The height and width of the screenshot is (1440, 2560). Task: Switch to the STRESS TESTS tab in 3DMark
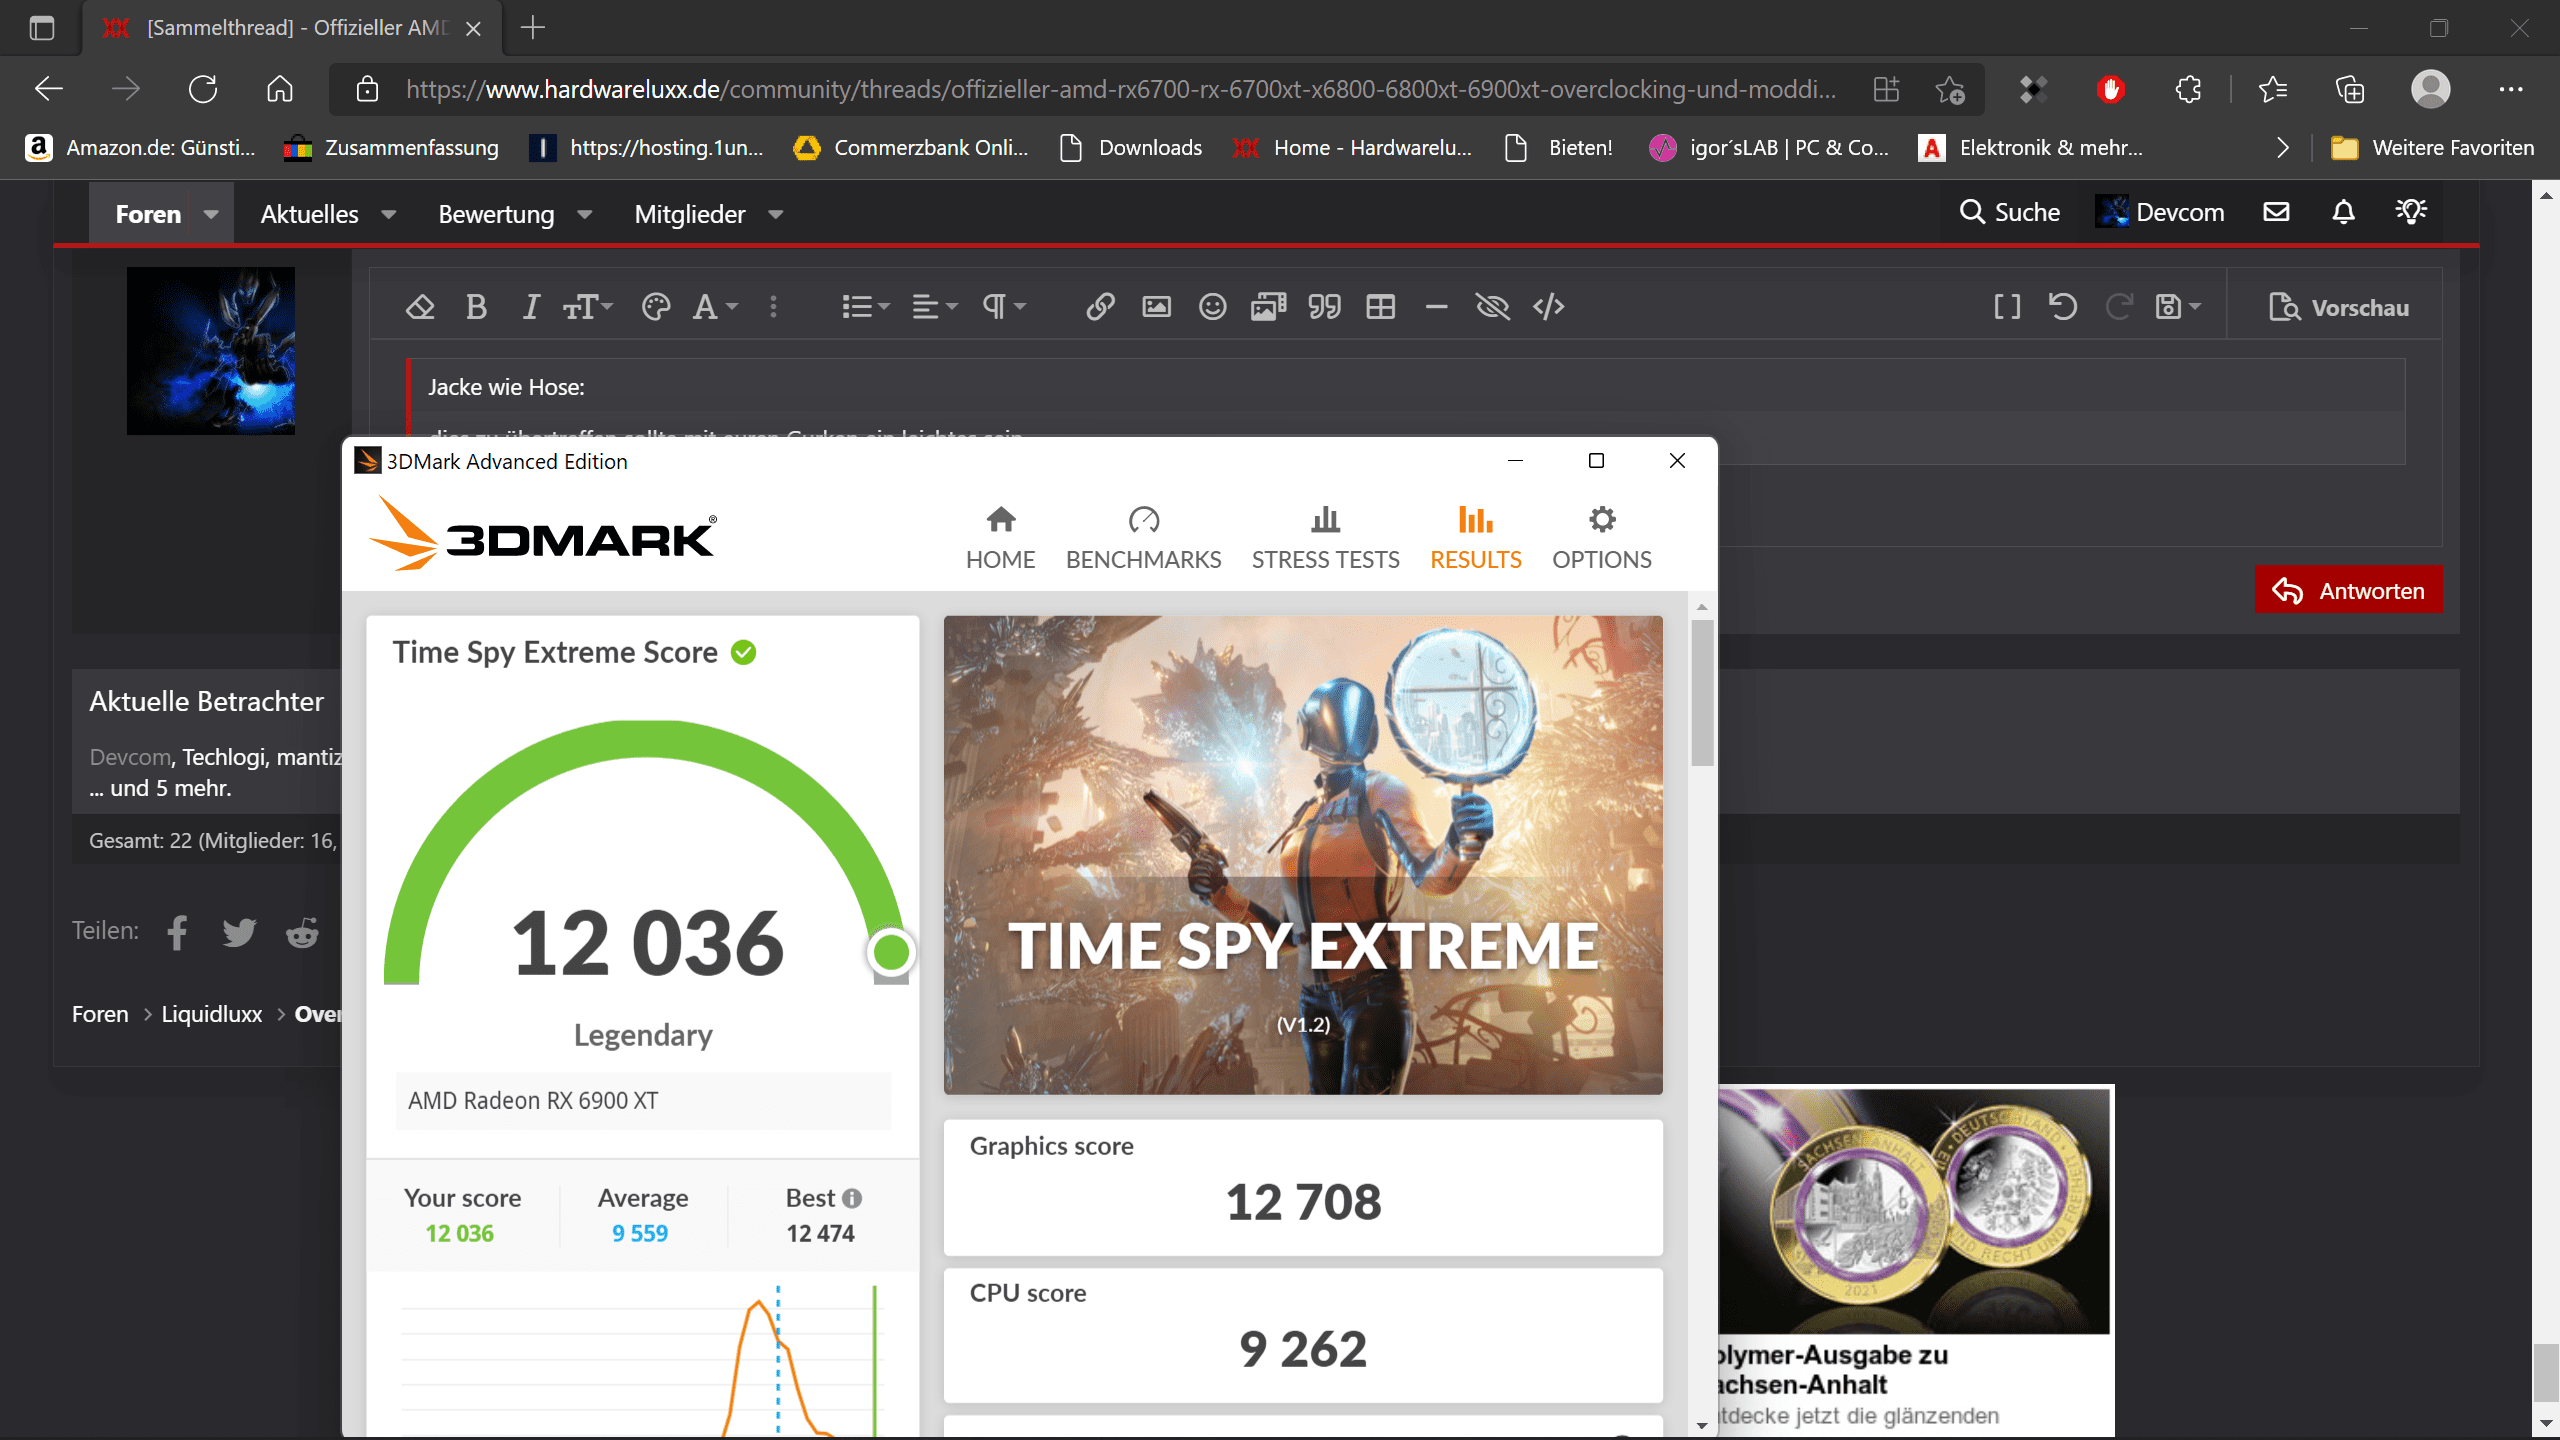(1325, 538)
